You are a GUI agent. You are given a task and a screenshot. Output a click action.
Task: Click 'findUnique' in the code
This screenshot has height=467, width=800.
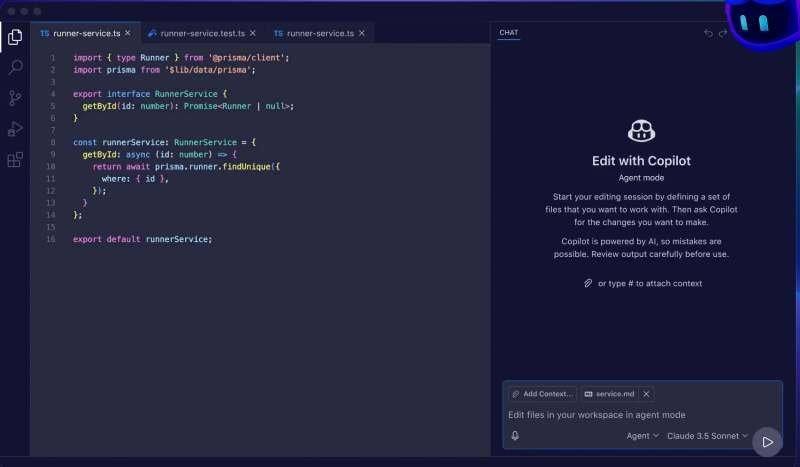[x=246, y=166]
